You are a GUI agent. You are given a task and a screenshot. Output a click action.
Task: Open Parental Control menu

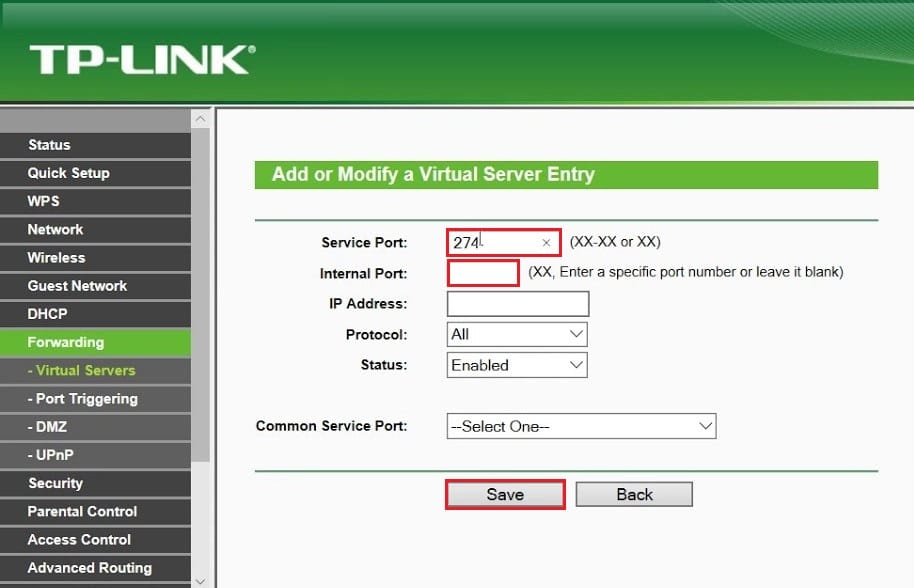[x=82, y=511]
